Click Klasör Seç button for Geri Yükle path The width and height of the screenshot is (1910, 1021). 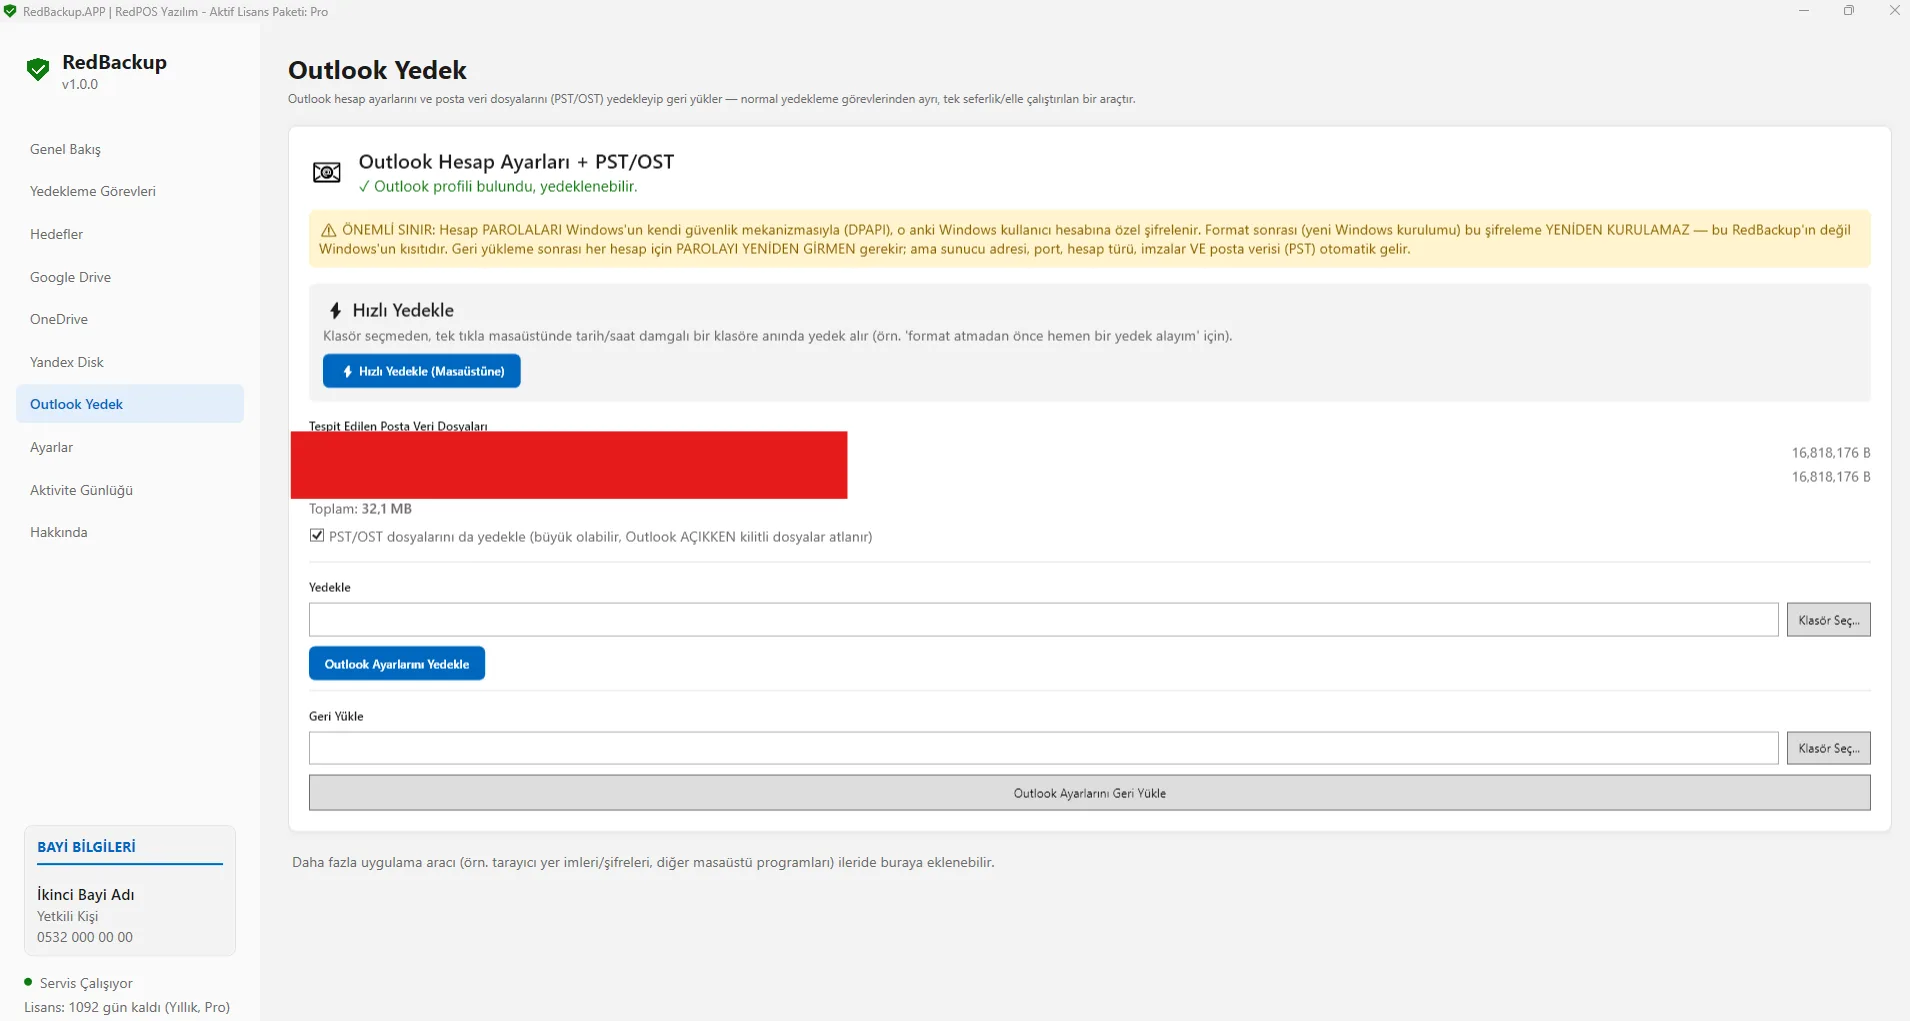1828,748
